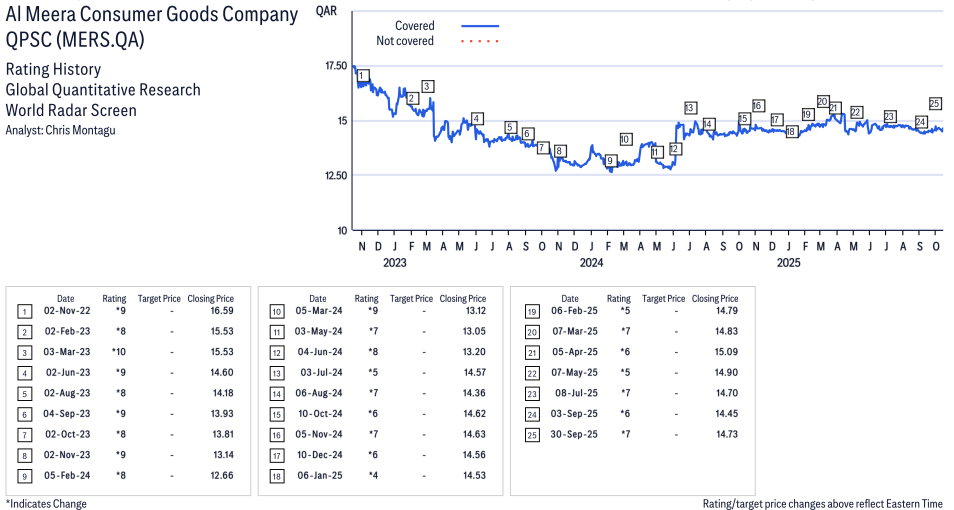954x510 pixels.
Task: Click chart marker 9 near the 2024 low
Action: [609, 160]
